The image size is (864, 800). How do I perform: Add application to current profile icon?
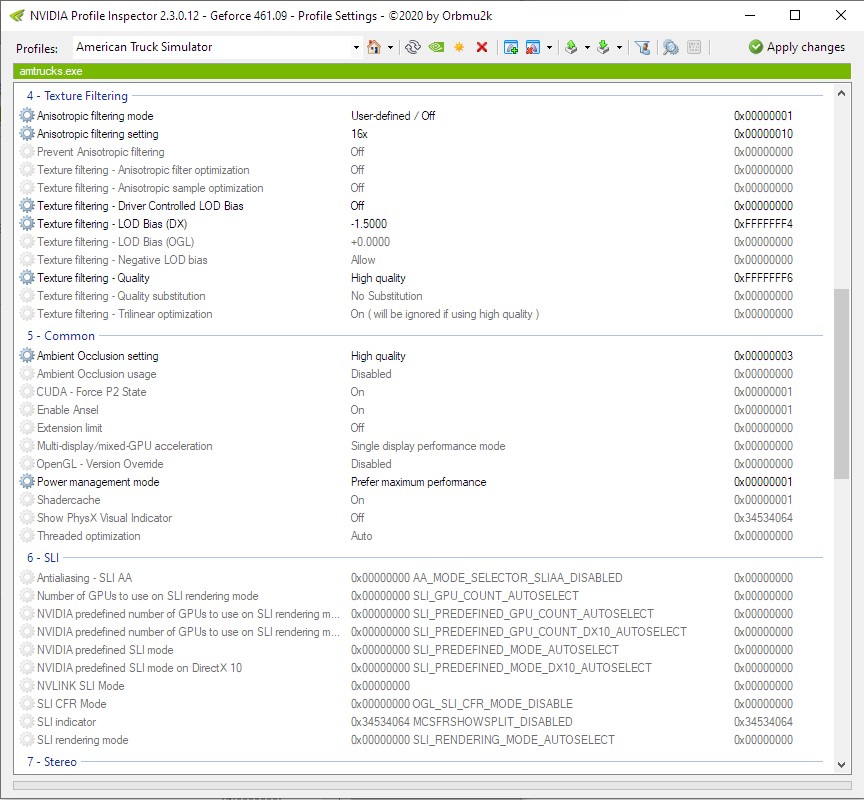click(511, 47)
